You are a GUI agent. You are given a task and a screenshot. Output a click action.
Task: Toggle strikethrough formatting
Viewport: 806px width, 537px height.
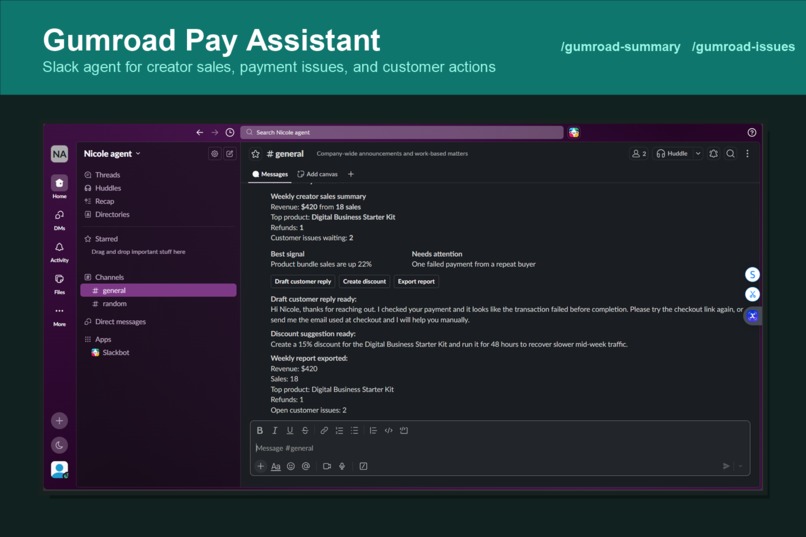click(305, 431)
